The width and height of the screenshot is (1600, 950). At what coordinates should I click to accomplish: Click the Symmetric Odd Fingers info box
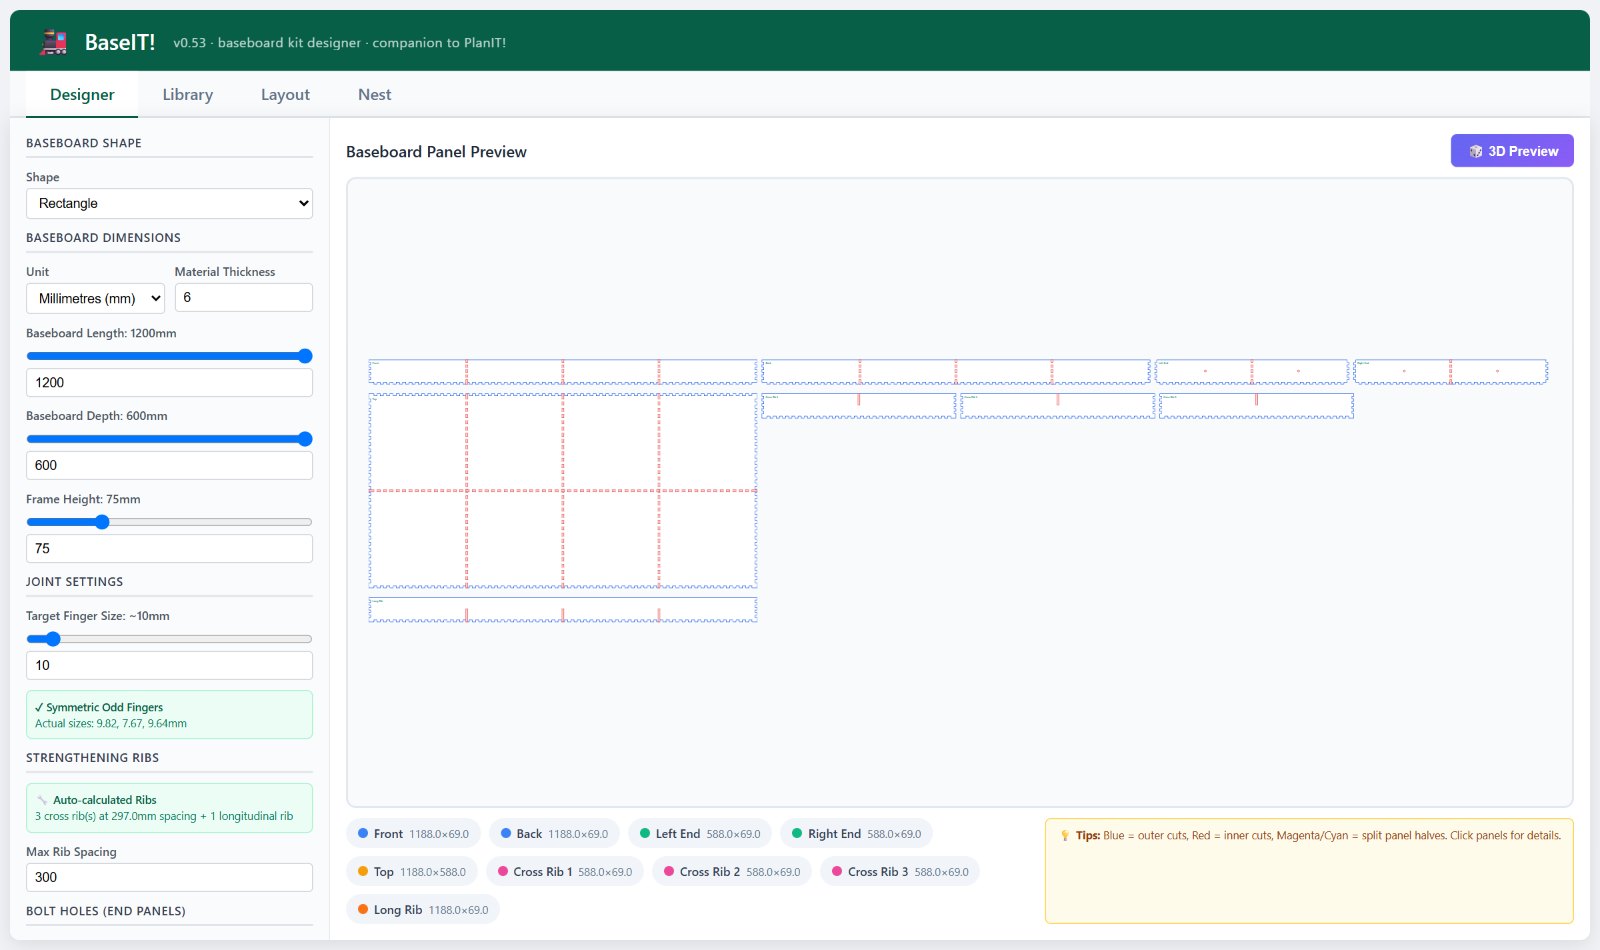[169, 715]
